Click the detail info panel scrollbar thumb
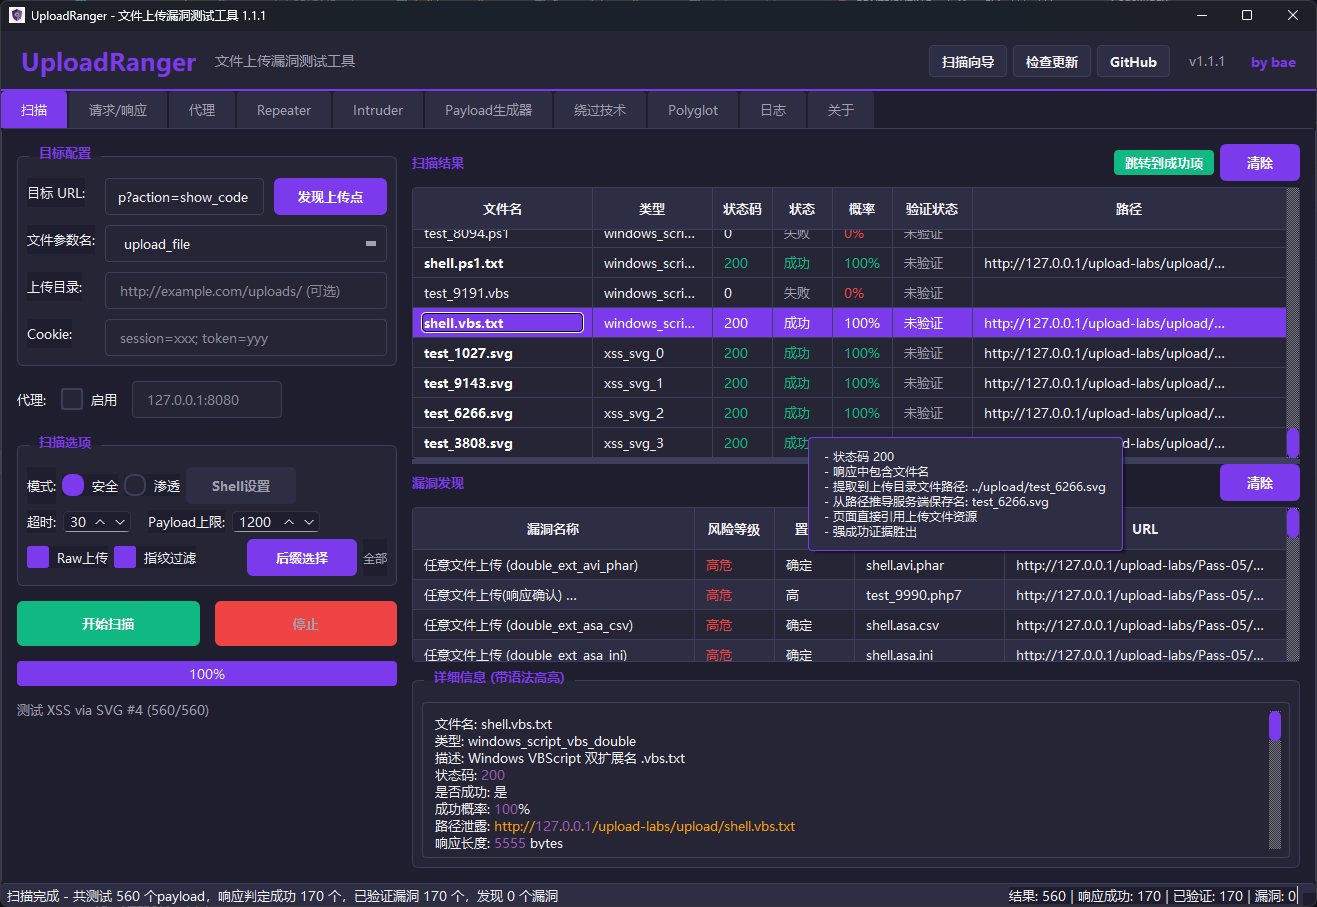Image resolution: width=1317 pixels, height=907 pixels. coord(1275,725)
